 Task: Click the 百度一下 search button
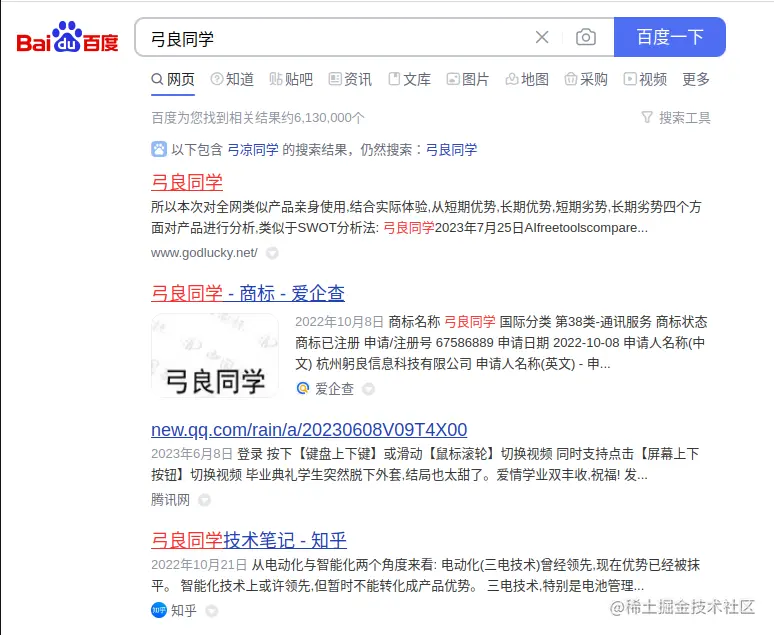click(670, 37)
